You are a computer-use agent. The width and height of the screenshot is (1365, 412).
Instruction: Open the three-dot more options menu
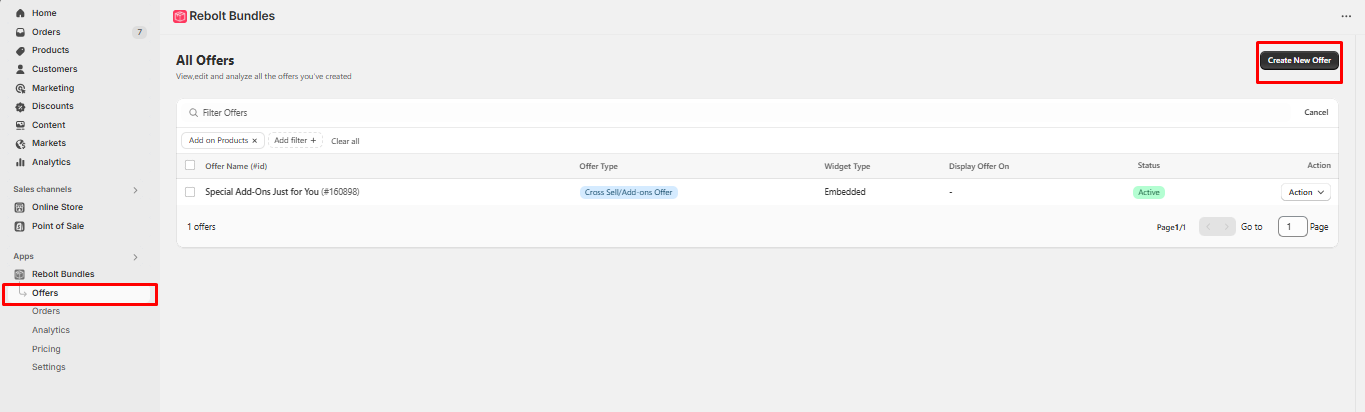(1346, 16)
